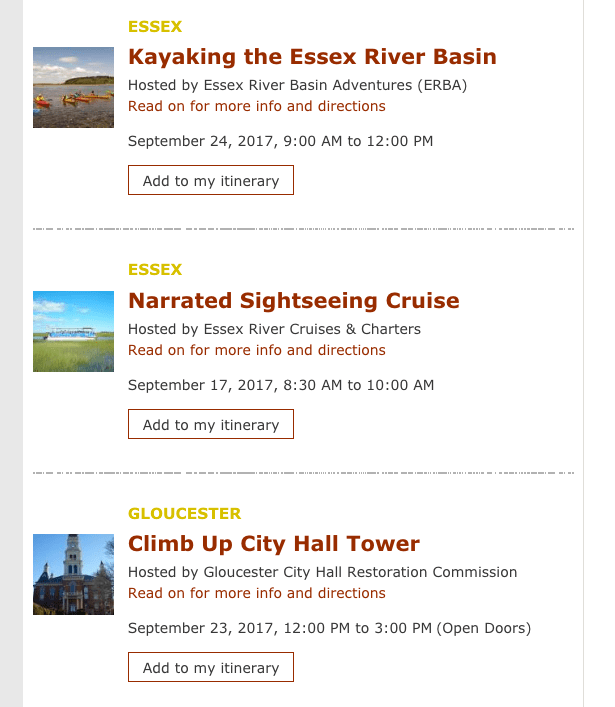Add Narrated Sightseeing Cruise to my itinerary
The image size is (615, 707).
click(x=211, y=425)
